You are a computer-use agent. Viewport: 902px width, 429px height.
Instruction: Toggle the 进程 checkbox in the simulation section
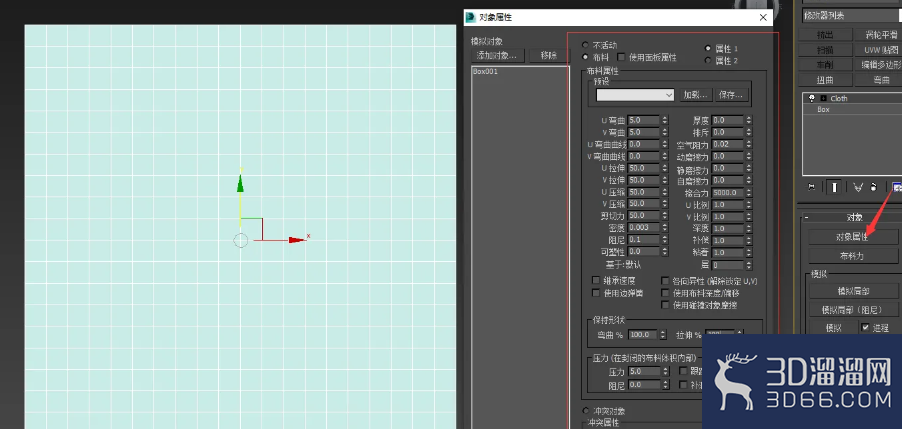click(x=865, y=327)
